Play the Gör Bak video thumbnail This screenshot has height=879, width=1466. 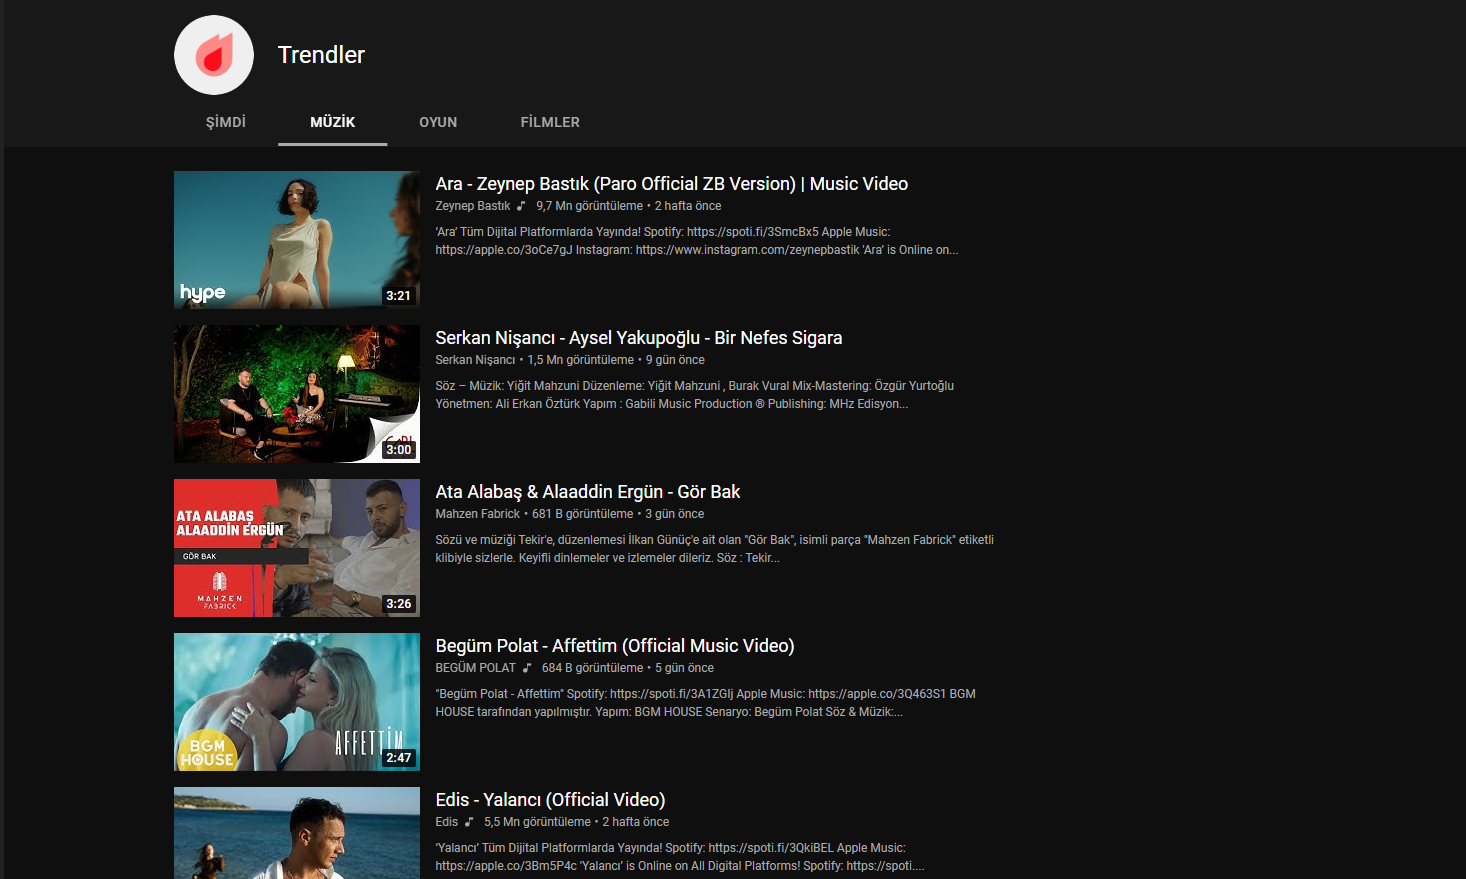point(297,548)
